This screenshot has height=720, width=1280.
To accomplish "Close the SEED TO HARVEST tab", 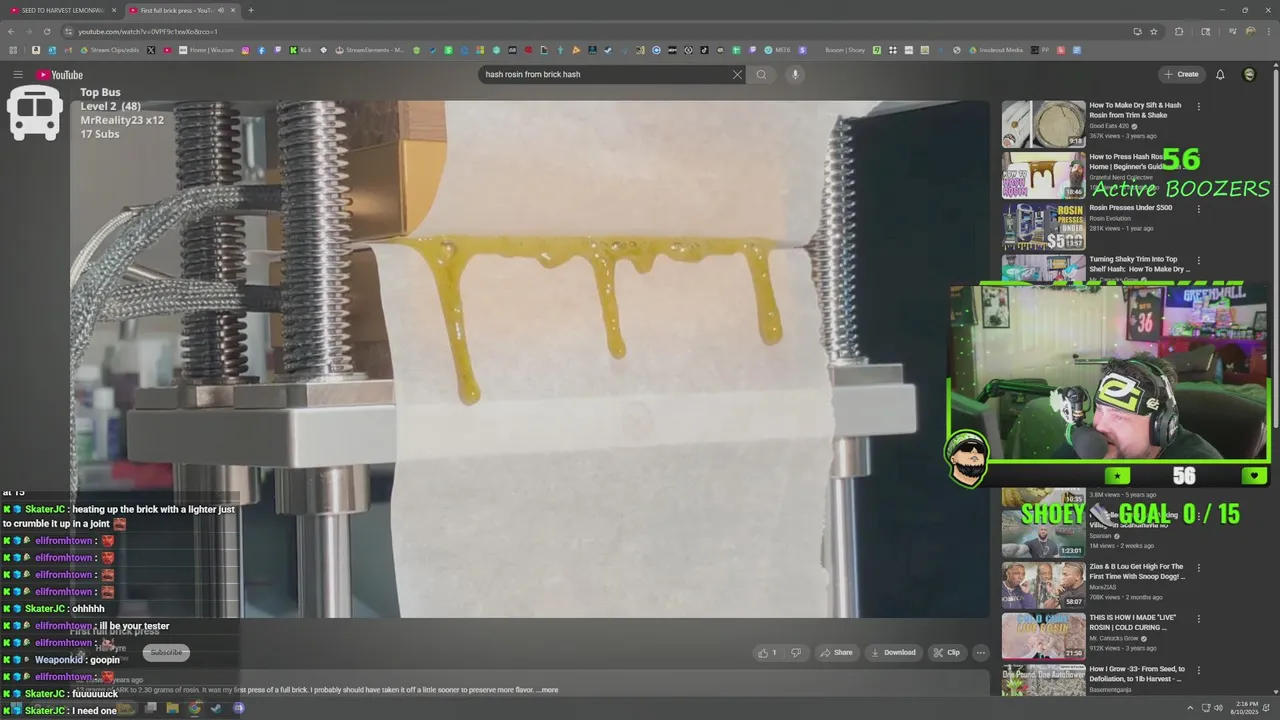I will pyautogui.click(x=114, y=10).
